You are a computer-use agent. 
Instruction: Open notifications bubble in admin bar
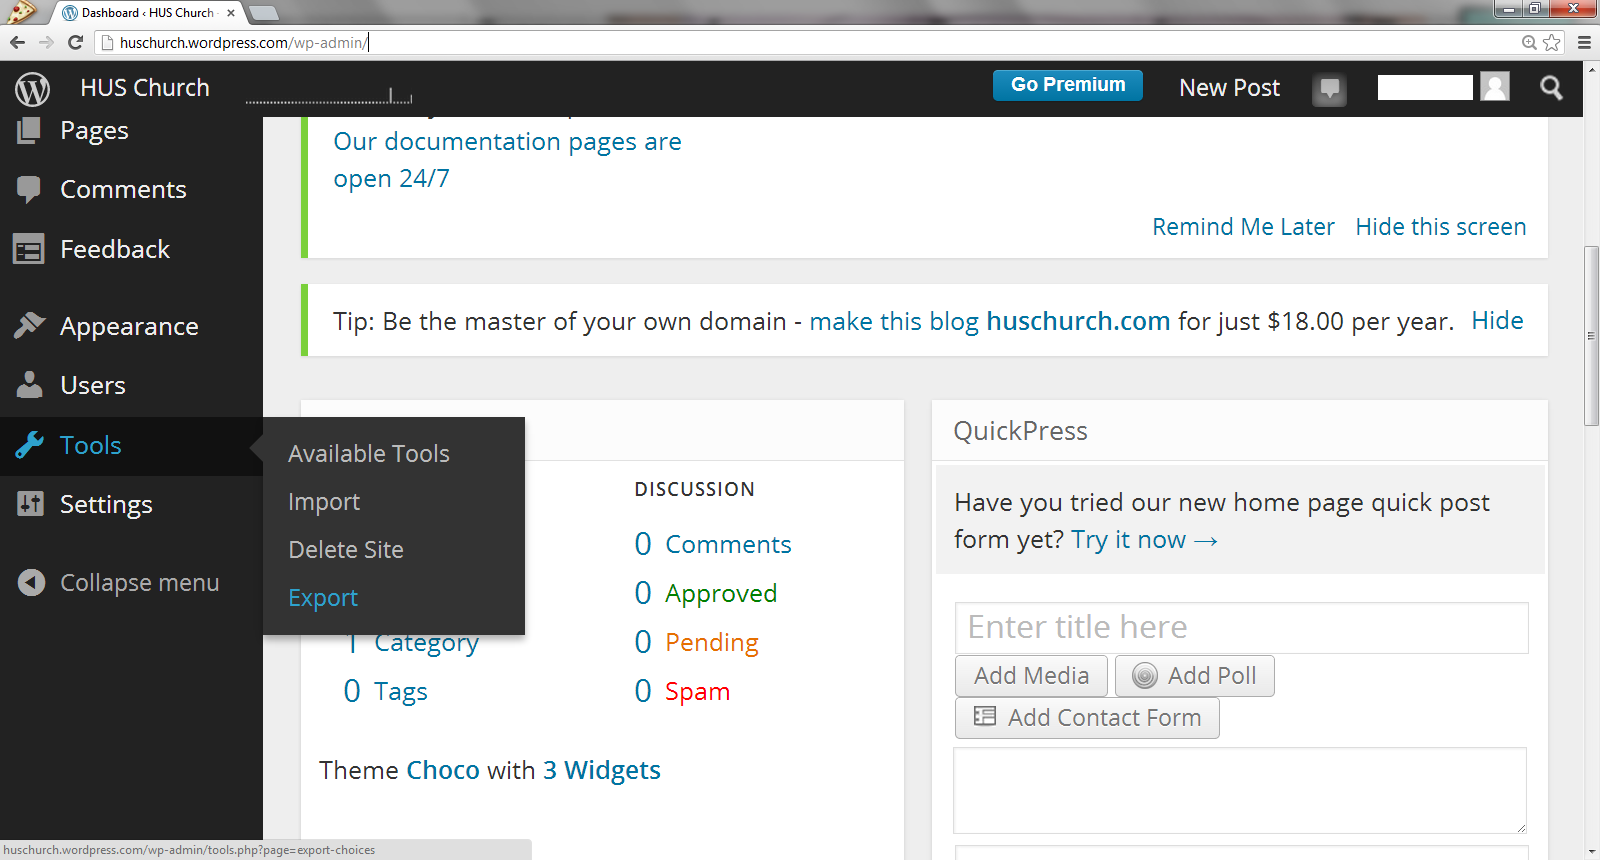click(x=1329, y=89)
